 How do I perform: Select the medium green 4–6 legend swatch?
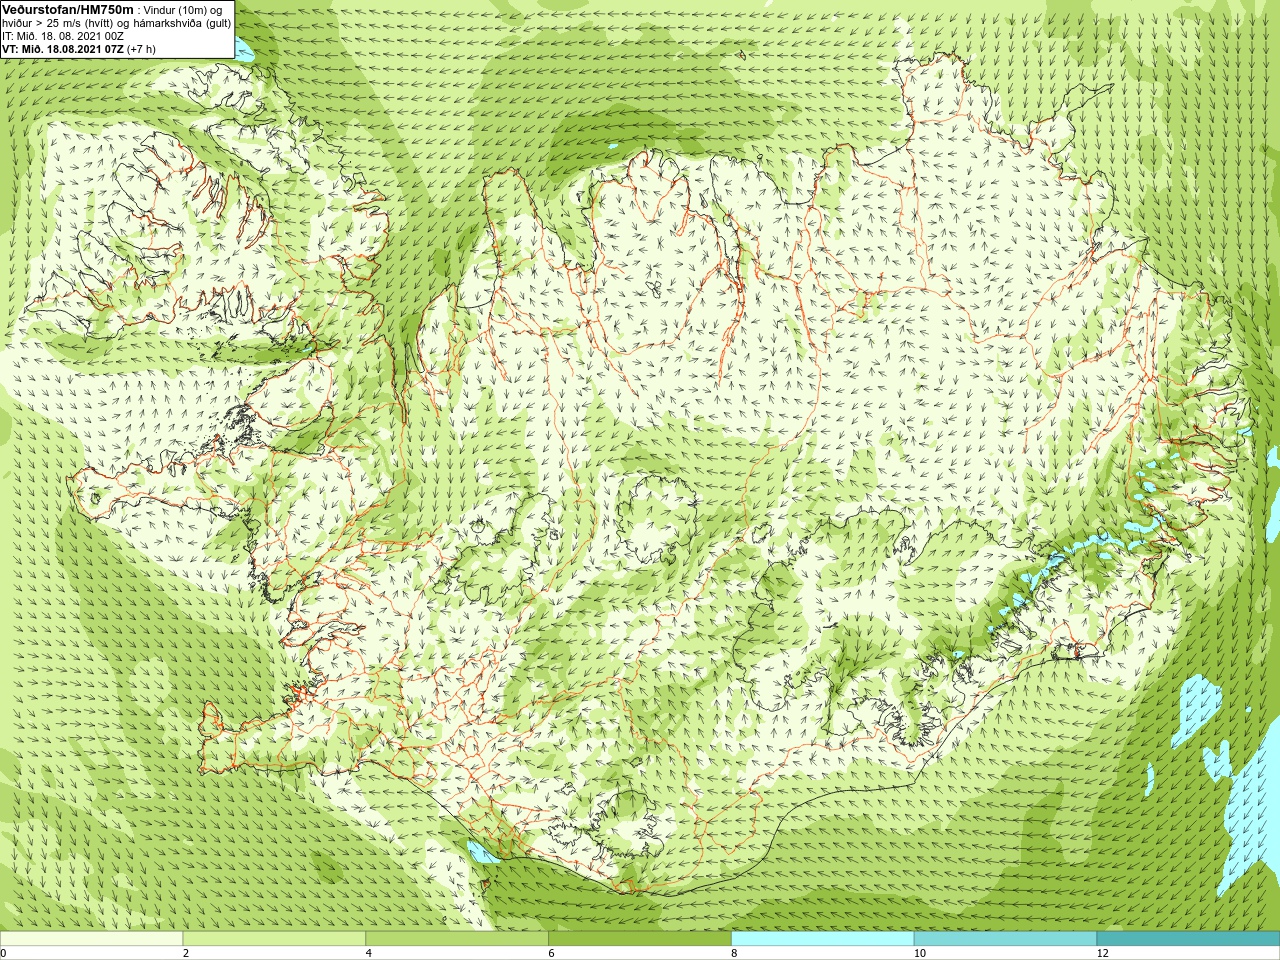[457, 939]
